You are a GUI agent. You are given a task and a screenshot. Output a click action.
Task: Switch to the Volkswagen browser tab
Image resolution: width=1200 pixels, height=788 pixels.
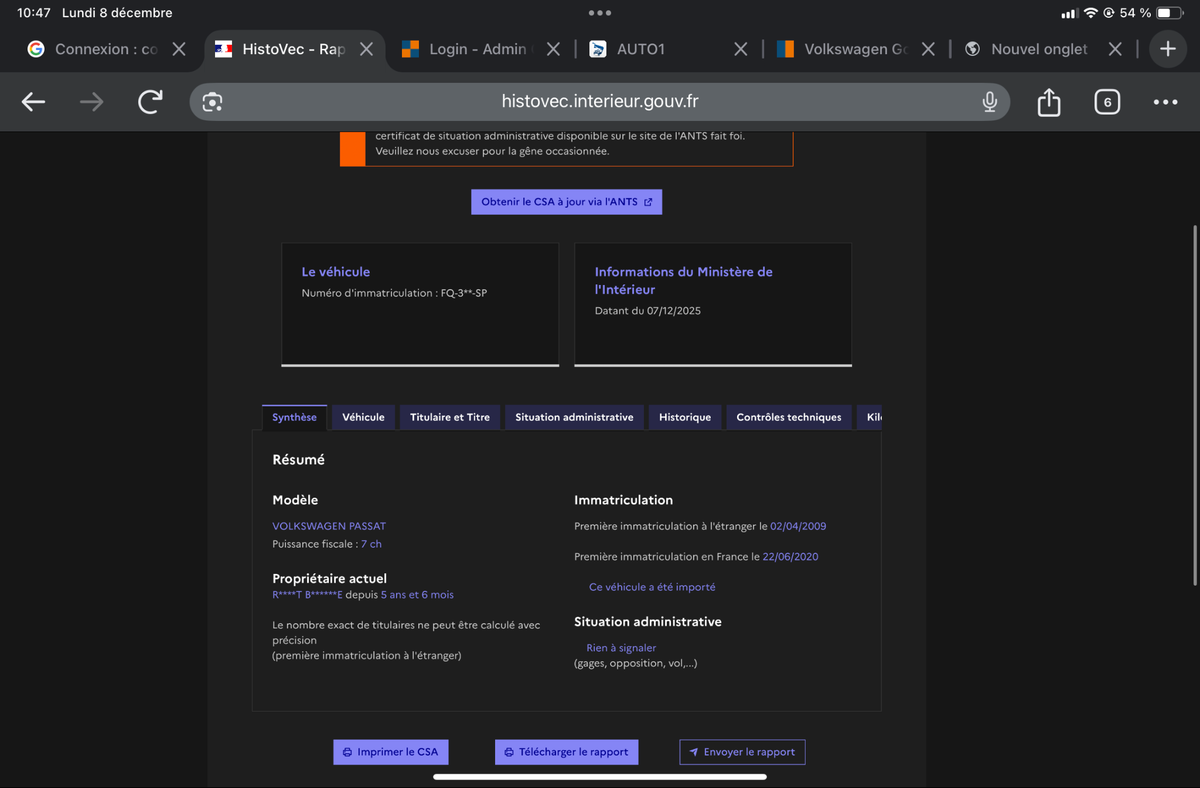[x=845, y=49]
